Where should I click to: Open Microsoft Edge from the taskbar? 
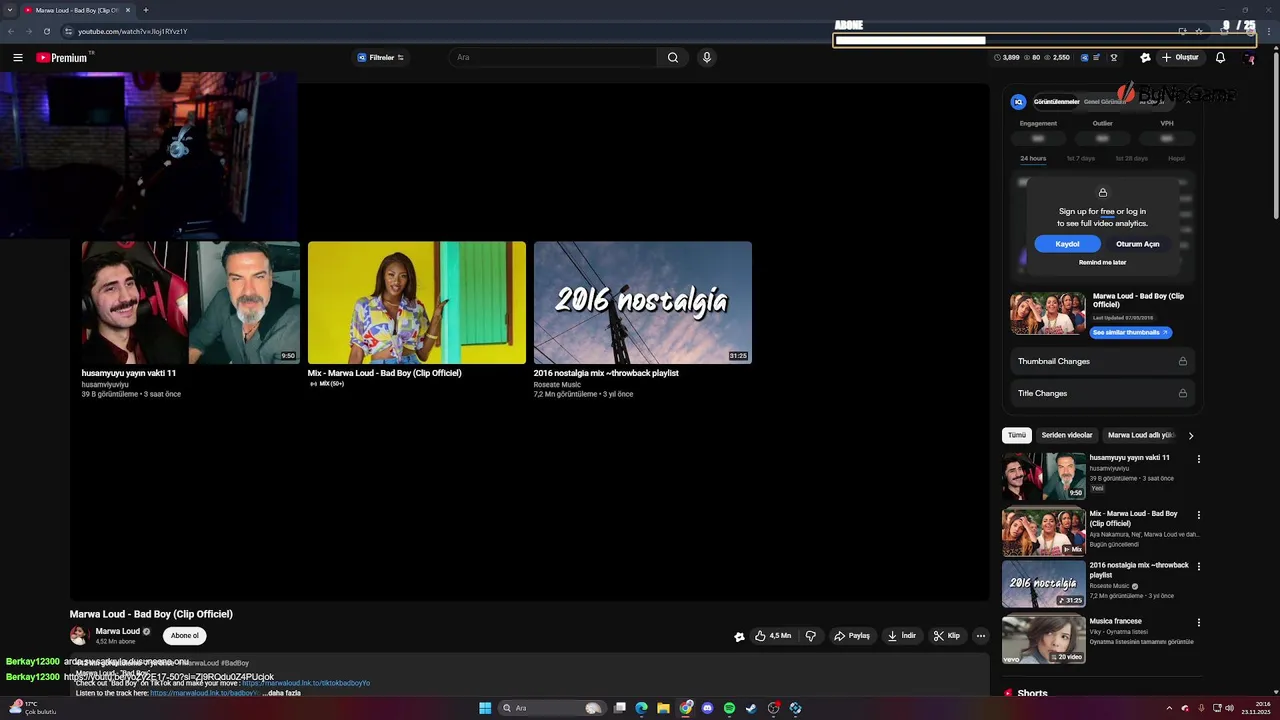(641, 708)
